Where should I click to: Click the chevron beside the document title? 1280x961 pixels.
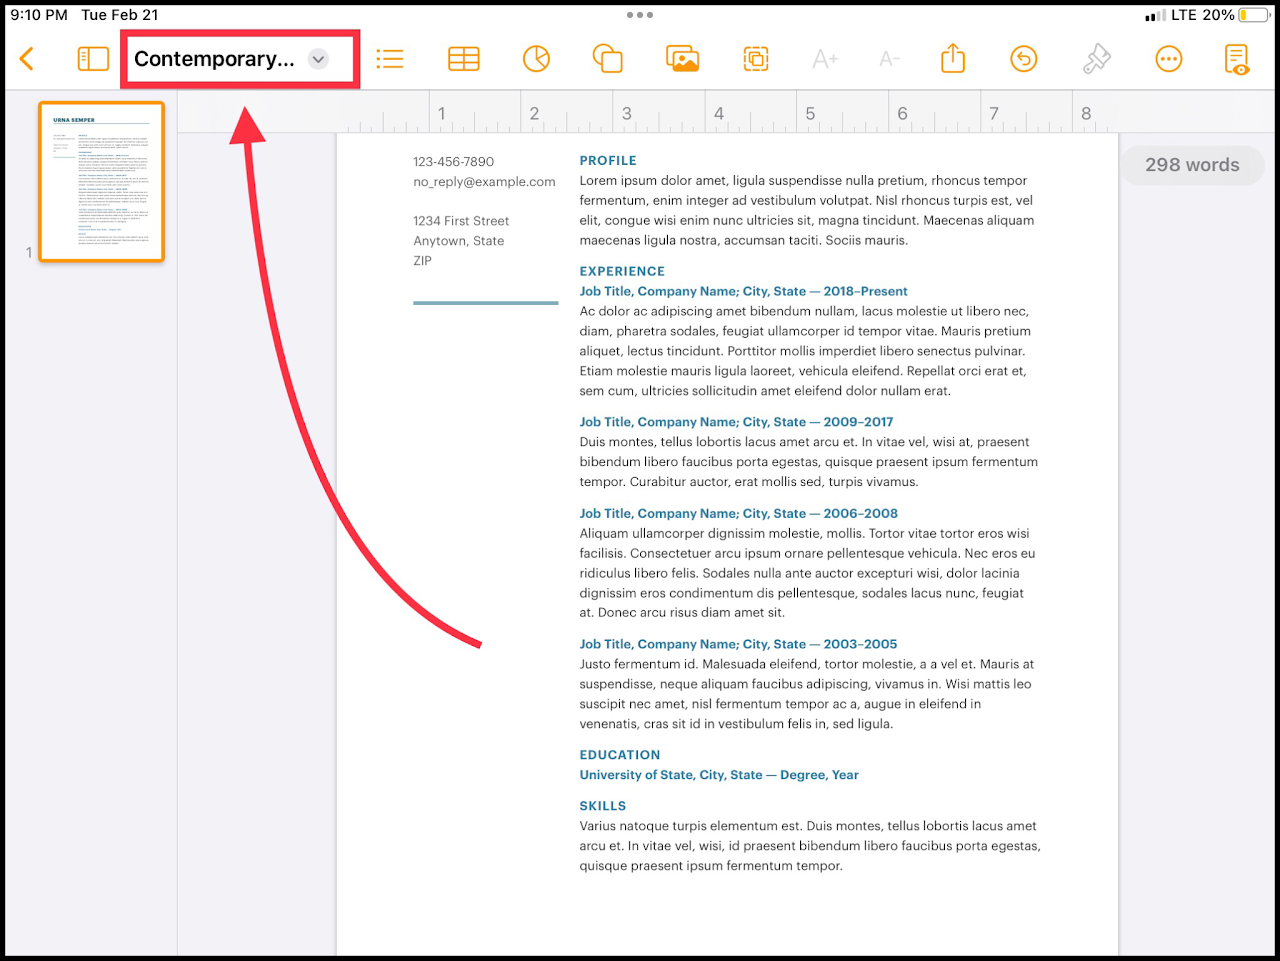click(x=318, y=59)
